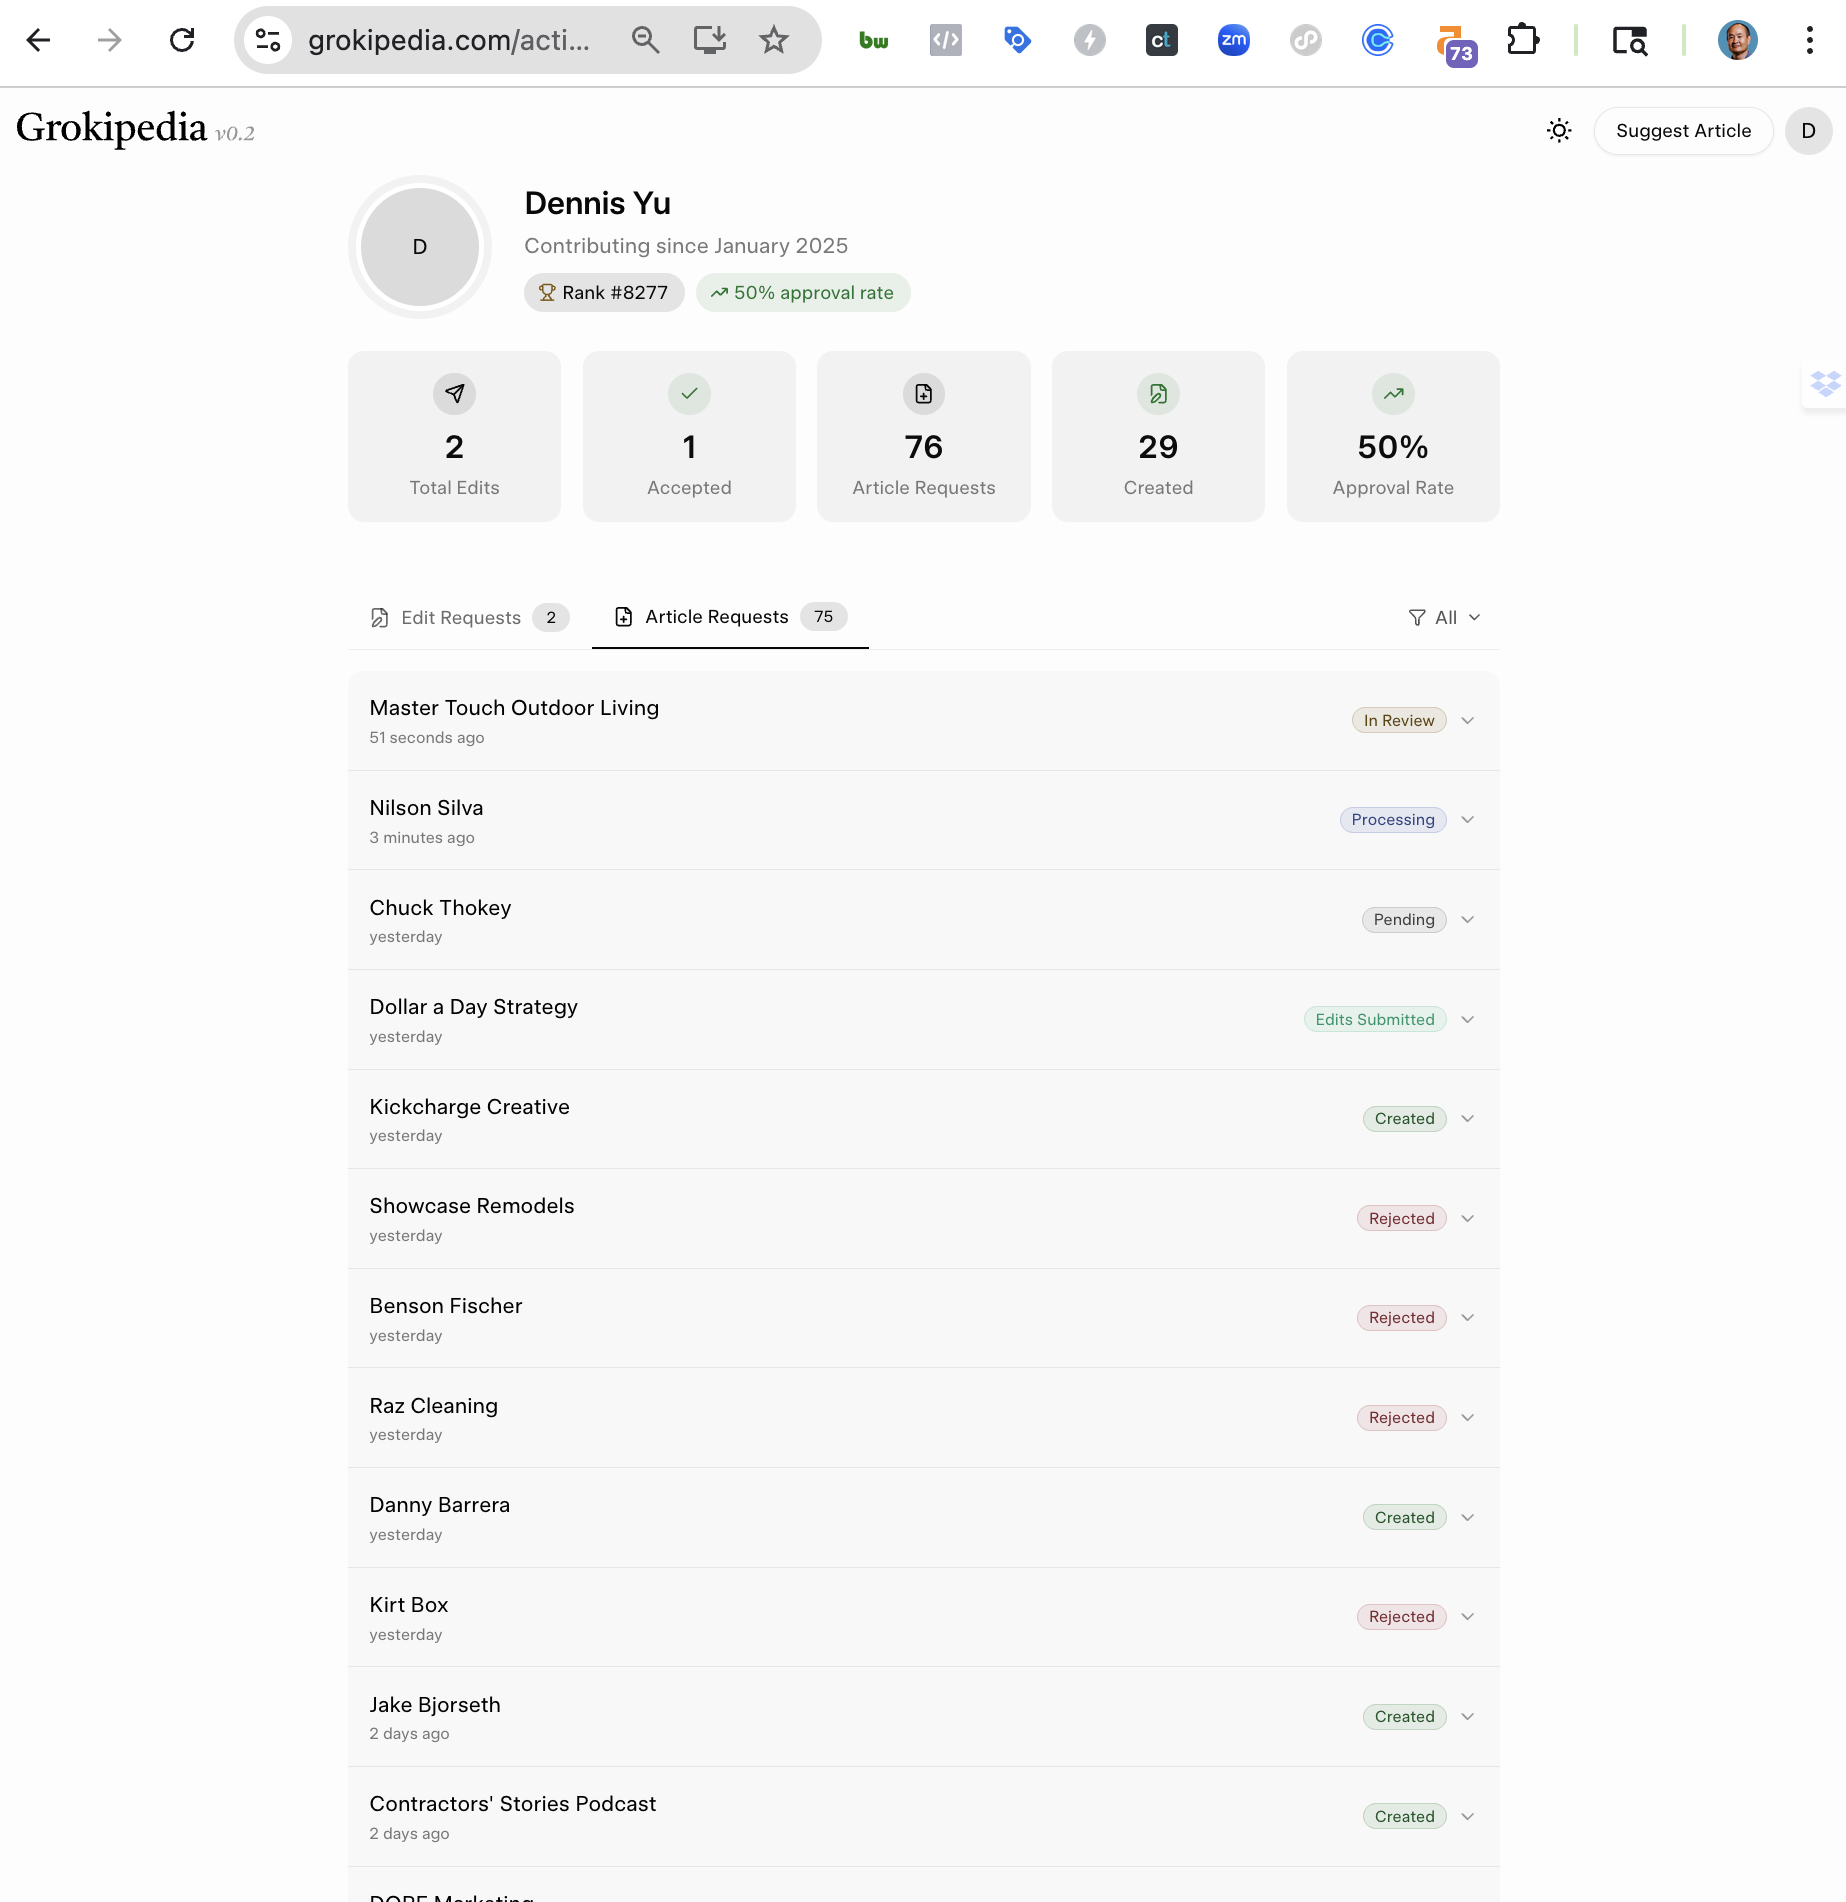Switch to the Edit Requests tab
Screen dimensions: 1846x1902
tap(470, 618)
